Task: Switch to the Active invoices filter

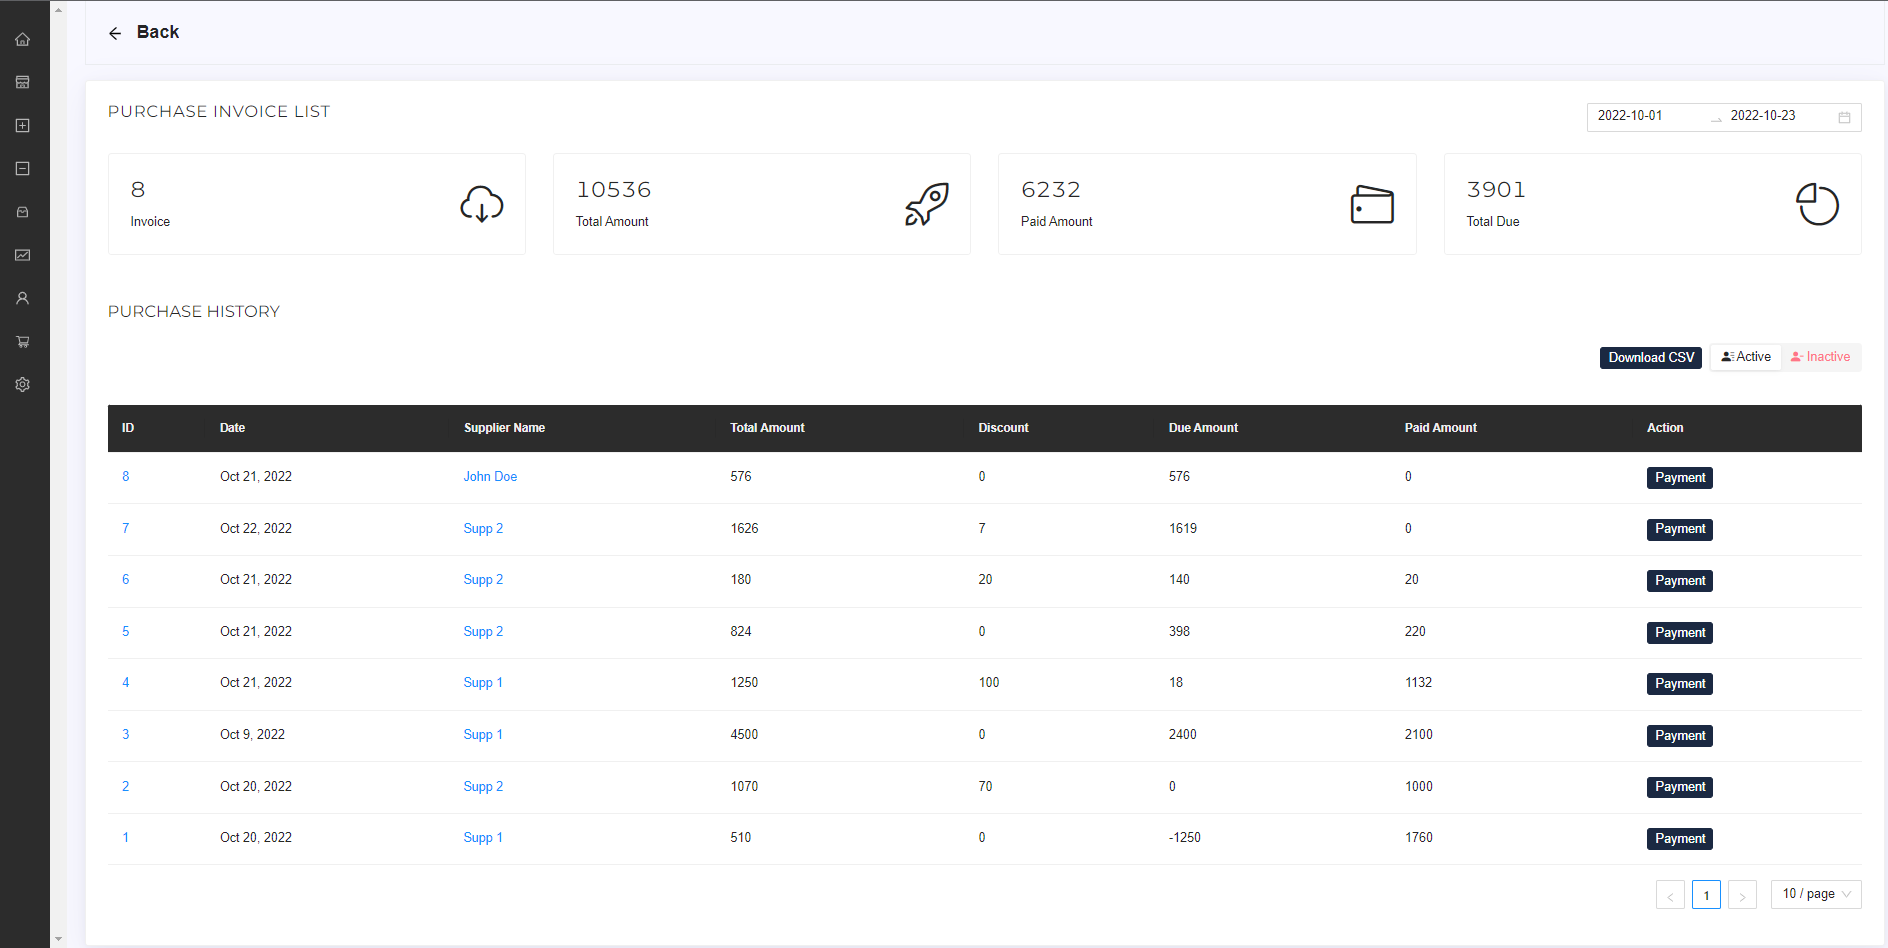Action: [x=1745, y=356]
